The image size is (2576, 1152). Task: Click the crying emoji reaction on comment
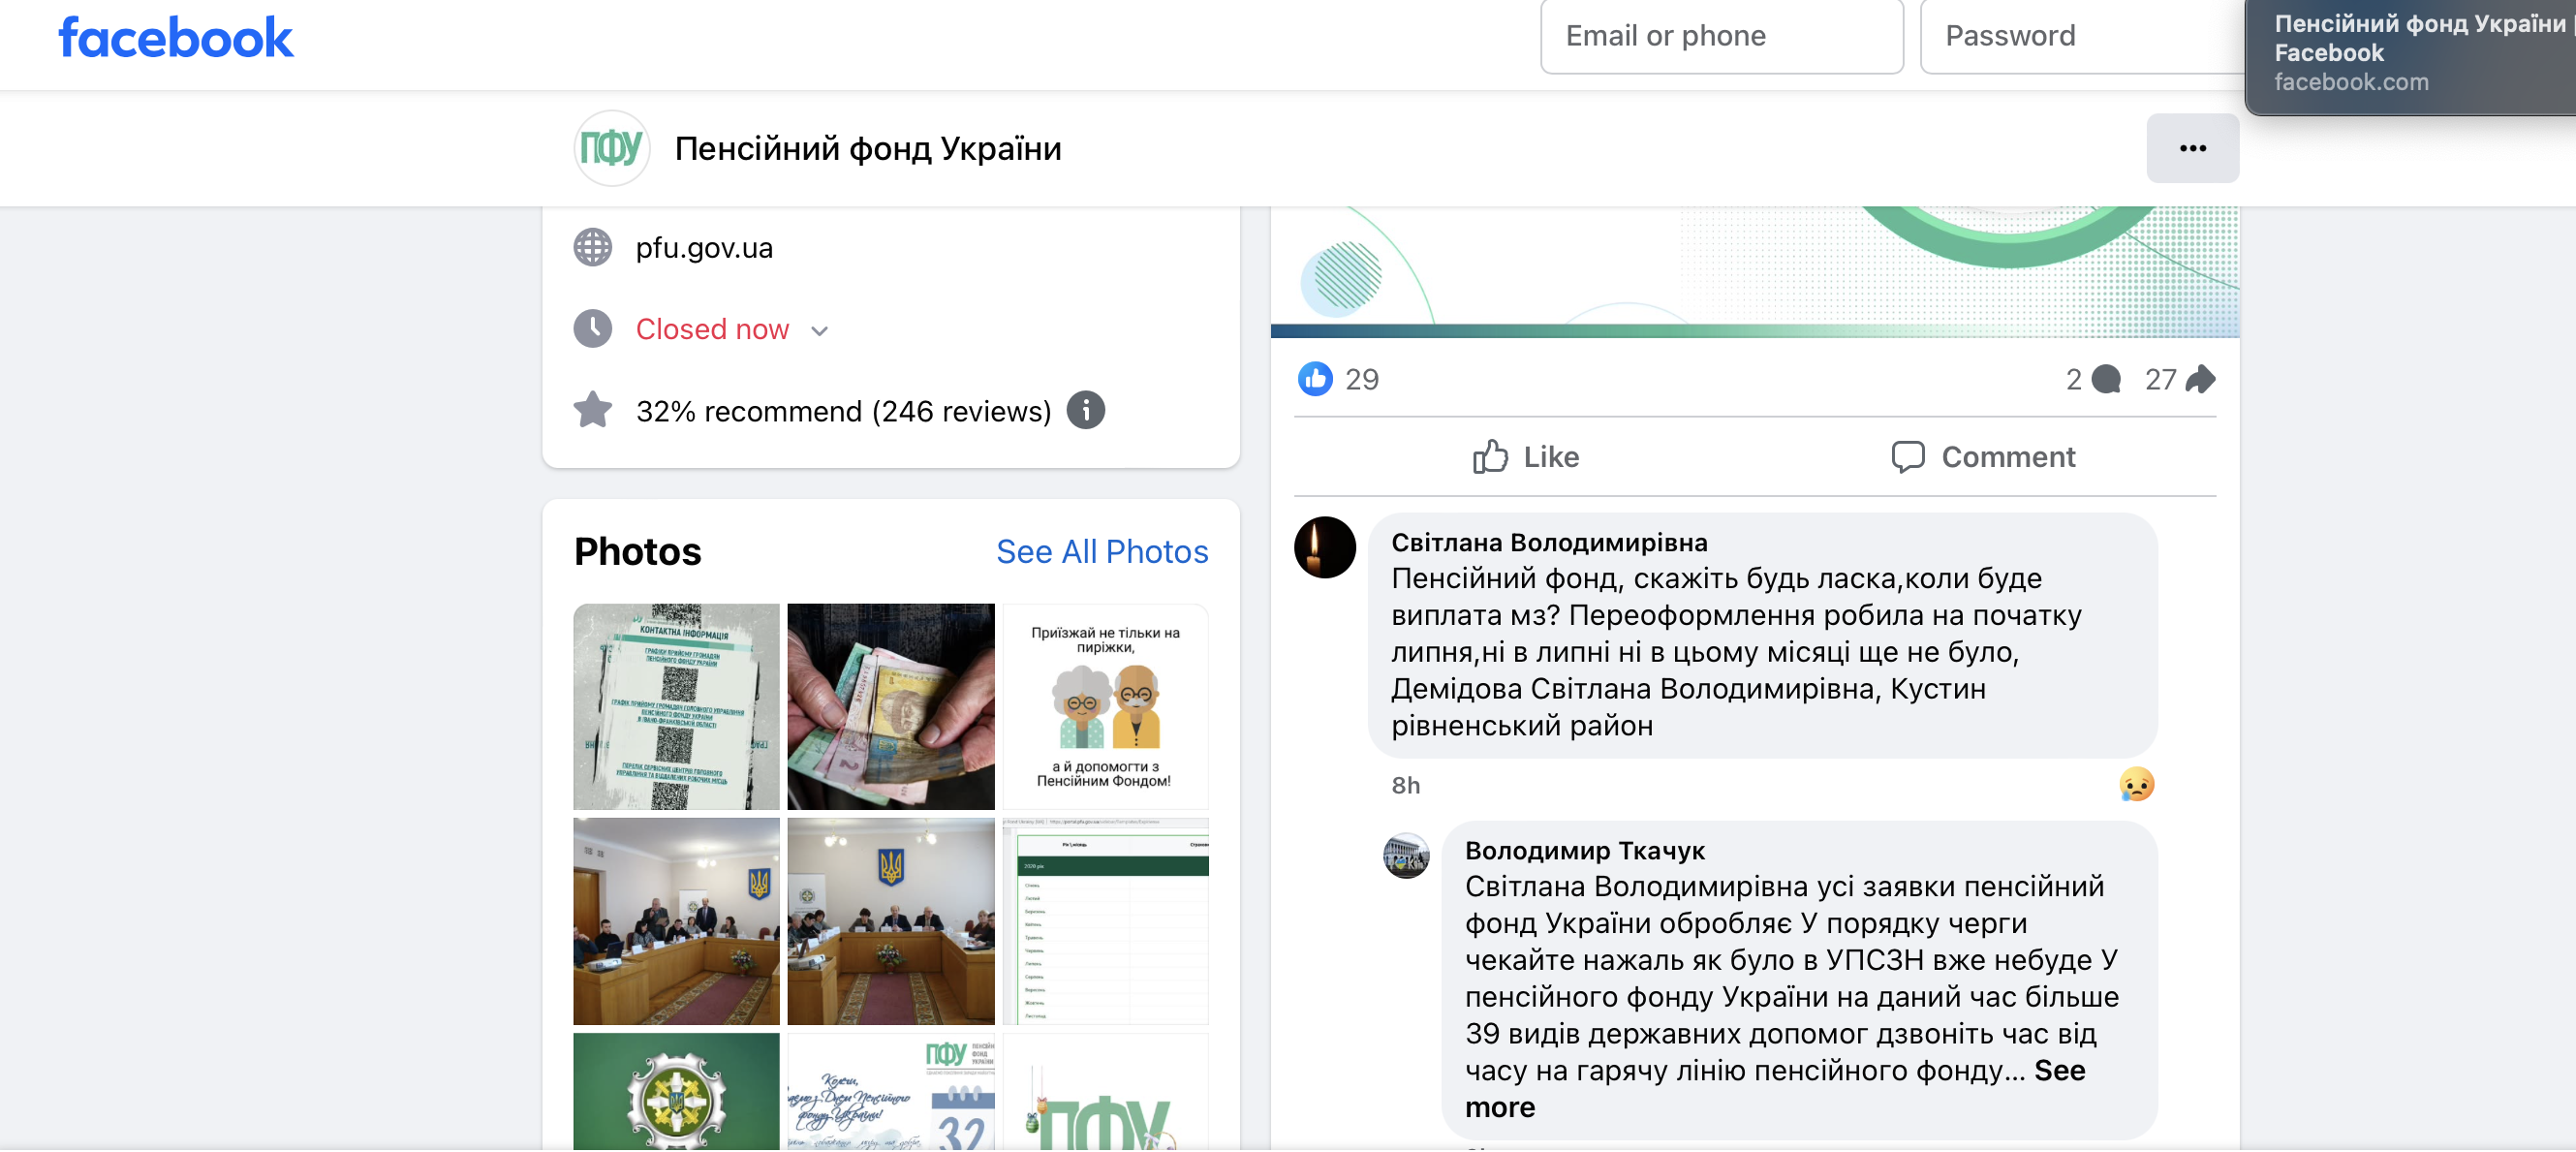point(2135,784)
